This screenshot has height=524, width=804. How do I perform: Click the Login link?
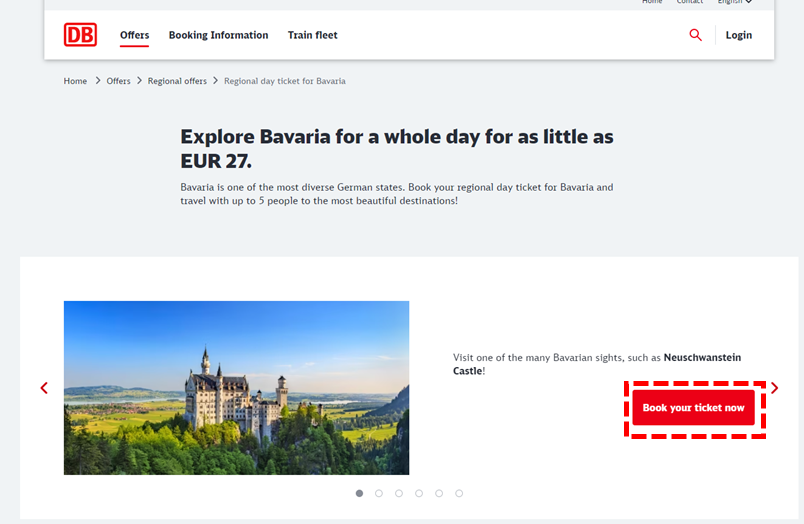coord(738,35)
